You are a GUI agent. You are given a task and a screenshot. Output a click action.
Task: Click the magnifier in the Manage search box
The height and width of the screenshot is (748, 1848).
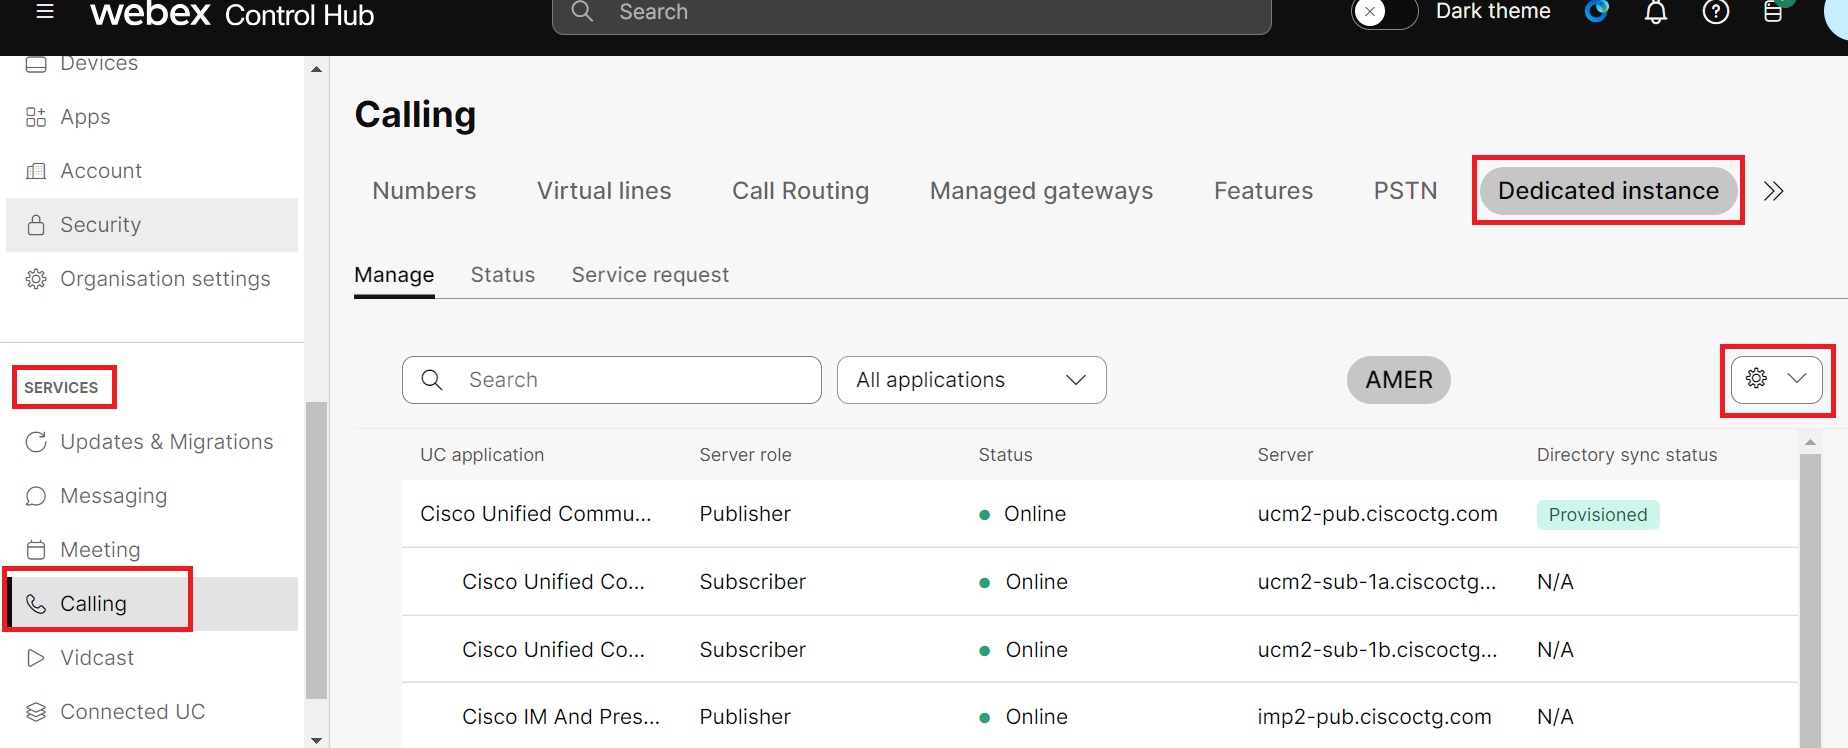[432, 380]
